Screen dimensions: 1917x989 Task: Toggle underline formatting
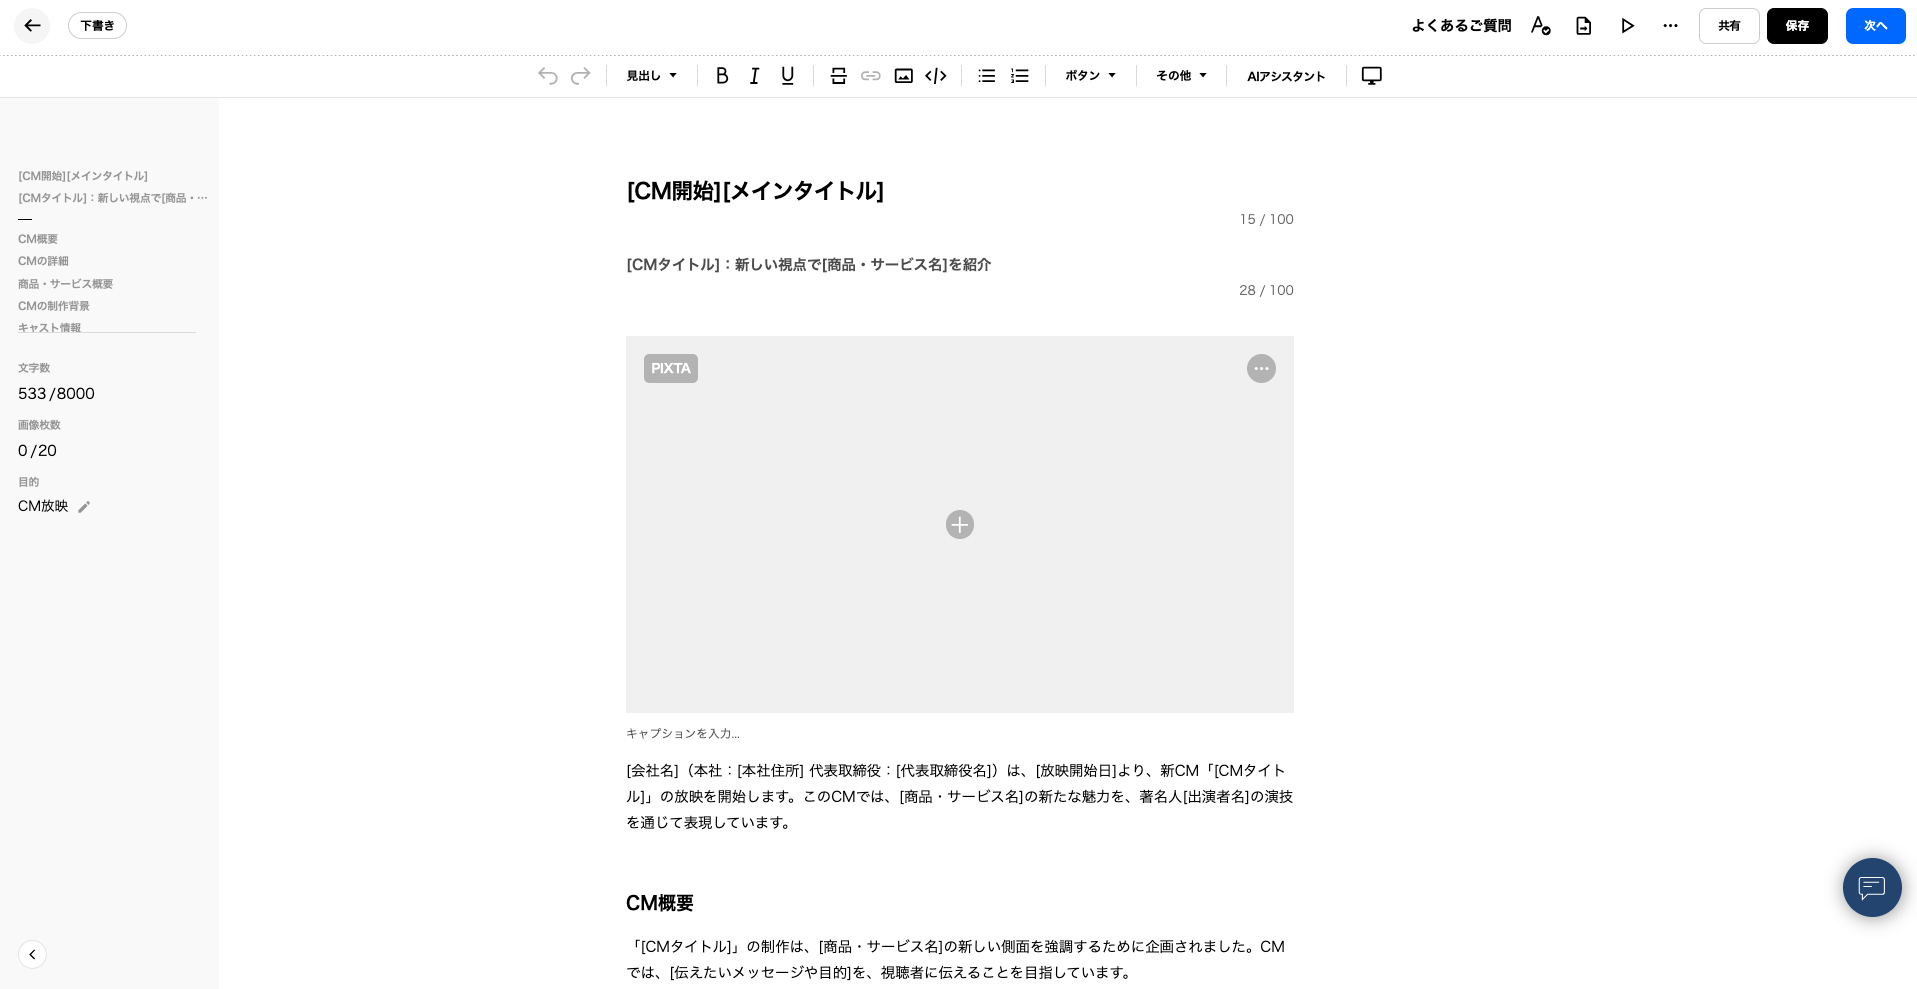(788, 76)
